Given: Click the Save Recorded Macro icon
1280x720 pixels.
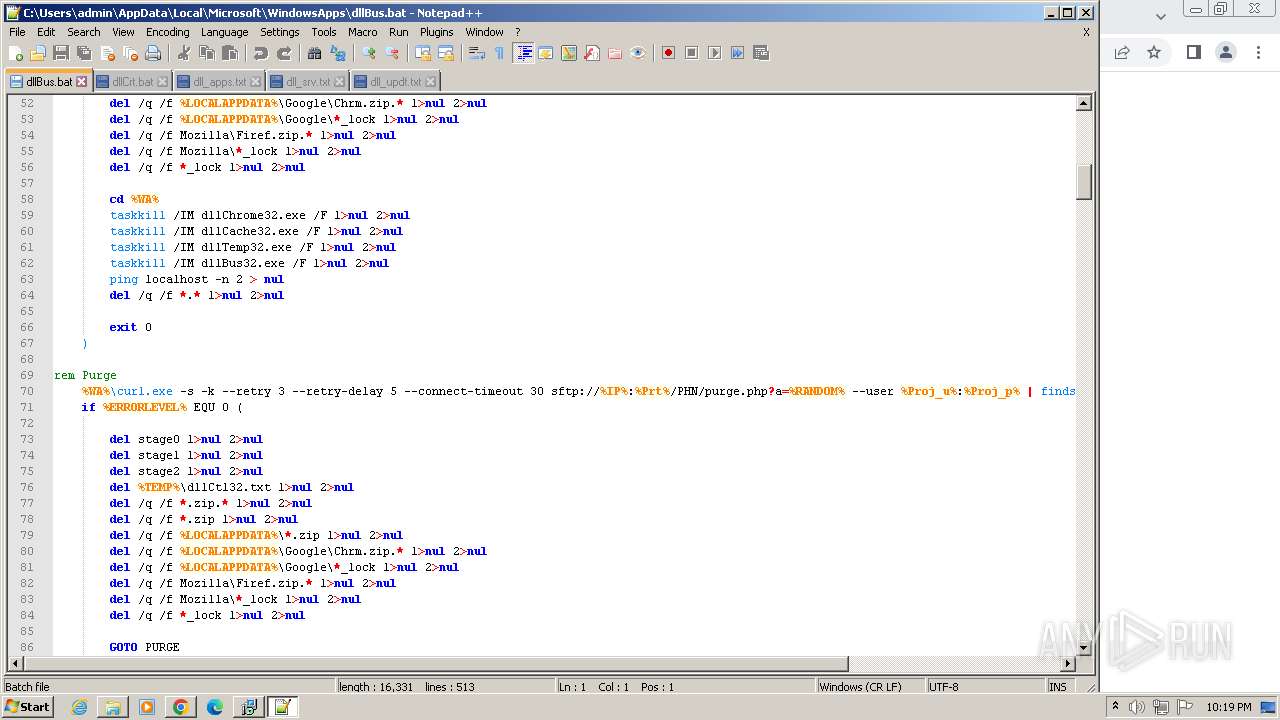Looking at the screenshot, I should tap(761, 53).
